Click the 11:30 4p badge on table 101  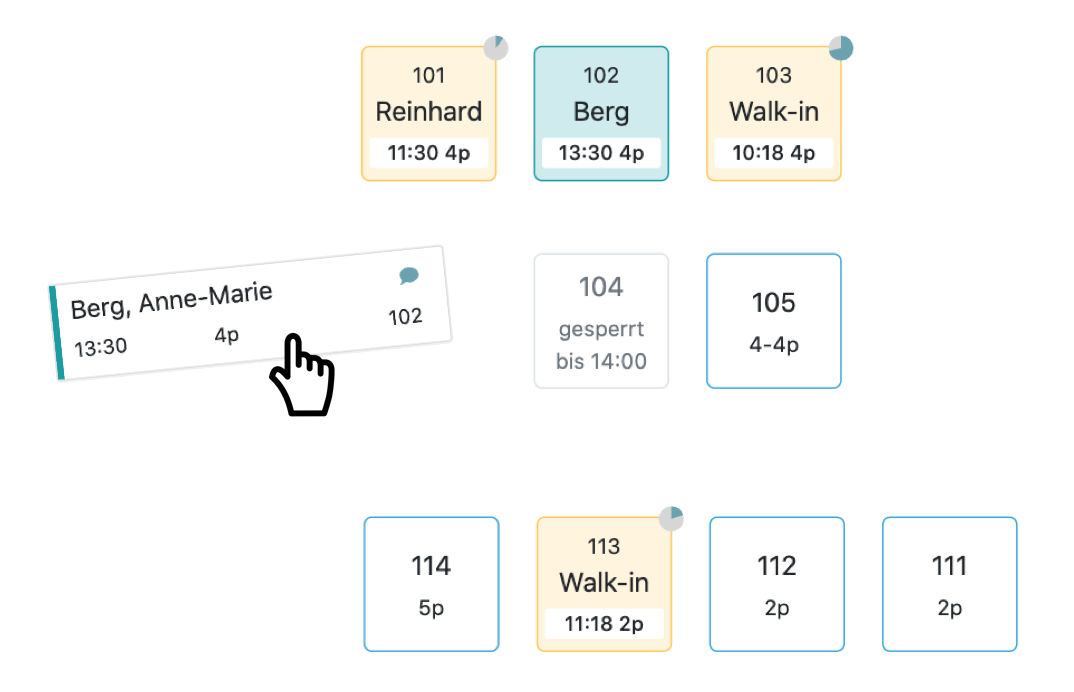click(x=428, y=154)
